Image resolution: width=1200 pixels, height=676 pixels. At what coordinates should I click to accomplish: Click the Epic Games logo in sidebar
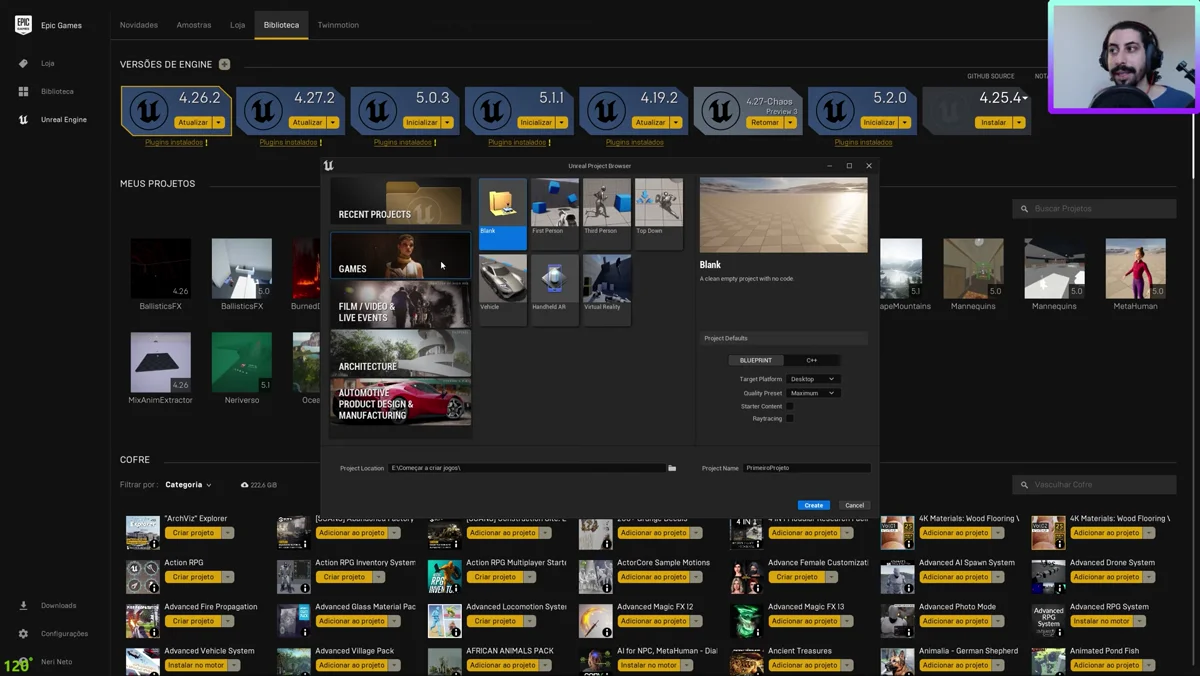pos(23,25)
